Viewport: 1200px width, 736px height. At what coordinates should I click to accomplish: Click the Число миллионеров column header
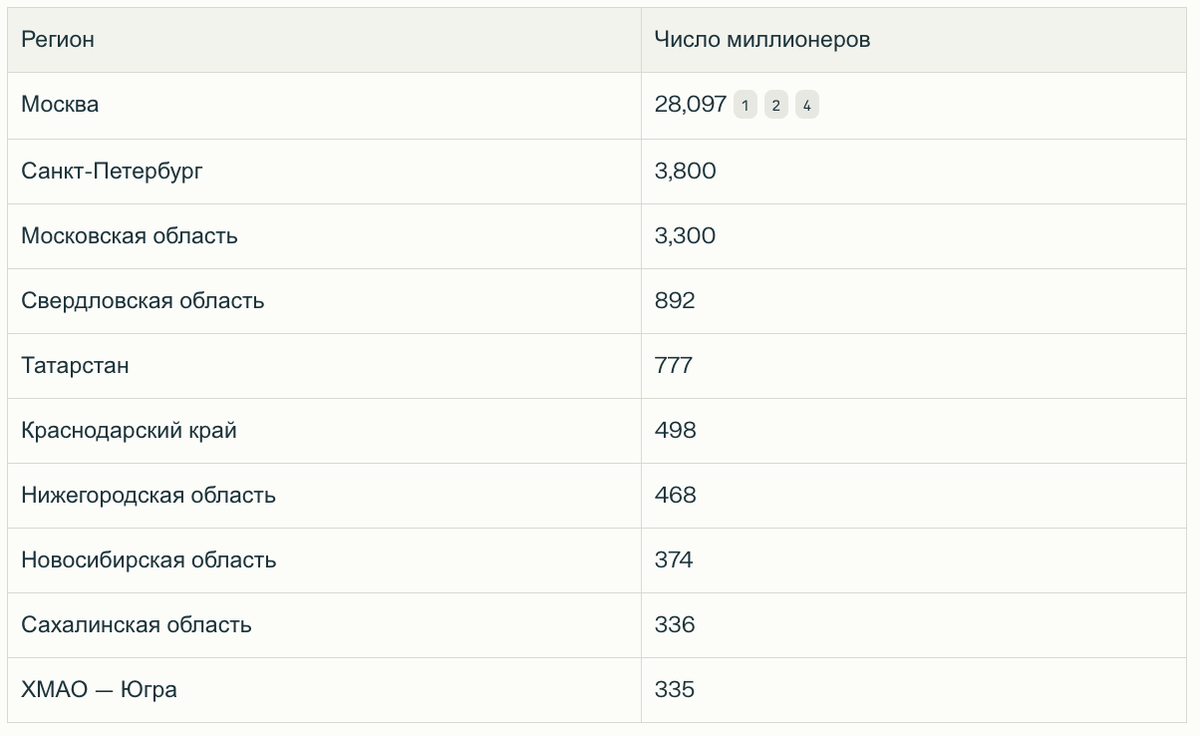pos(762,40)
